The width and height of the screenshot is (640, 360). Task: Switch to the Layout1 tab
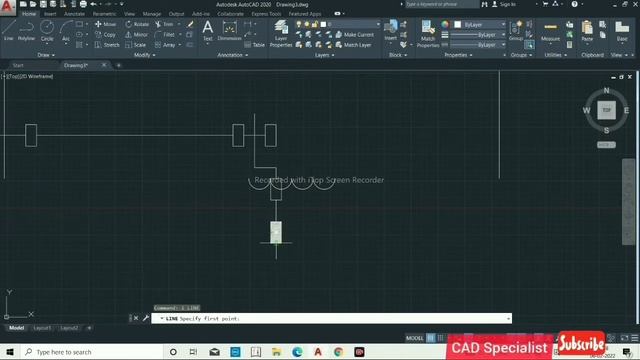[42, 328]
